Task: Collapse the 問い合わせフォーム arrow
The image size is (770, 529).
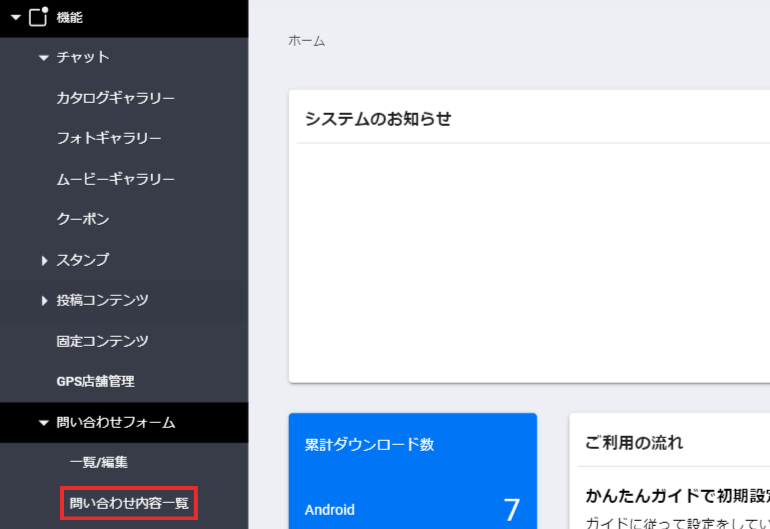Action: (43, 423)
